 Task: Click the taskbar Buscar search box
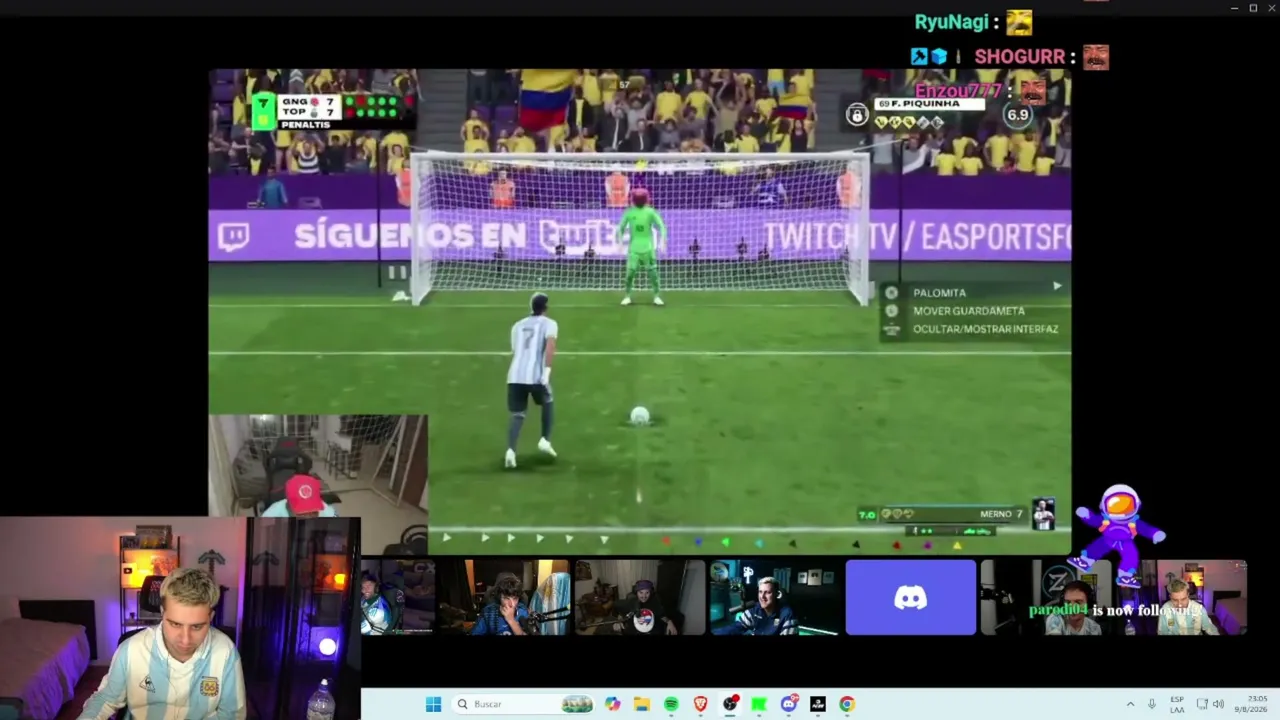click(x=524, y=704)
